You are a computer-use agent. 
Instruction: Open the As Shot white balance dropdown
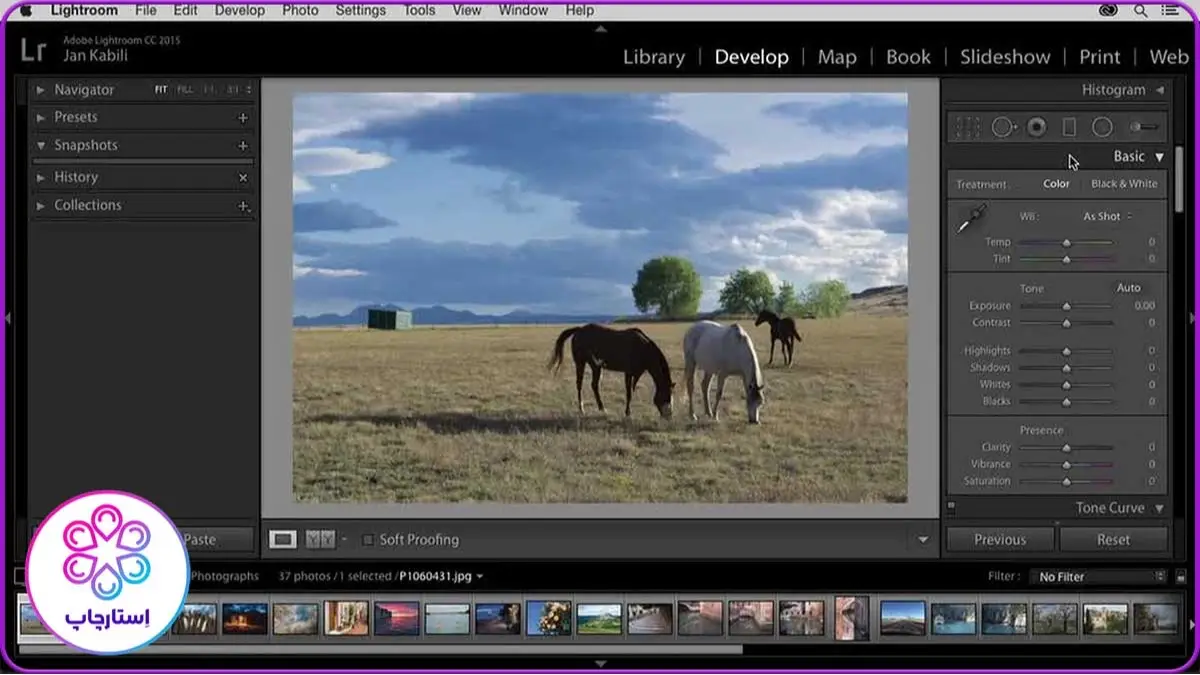1107,216
